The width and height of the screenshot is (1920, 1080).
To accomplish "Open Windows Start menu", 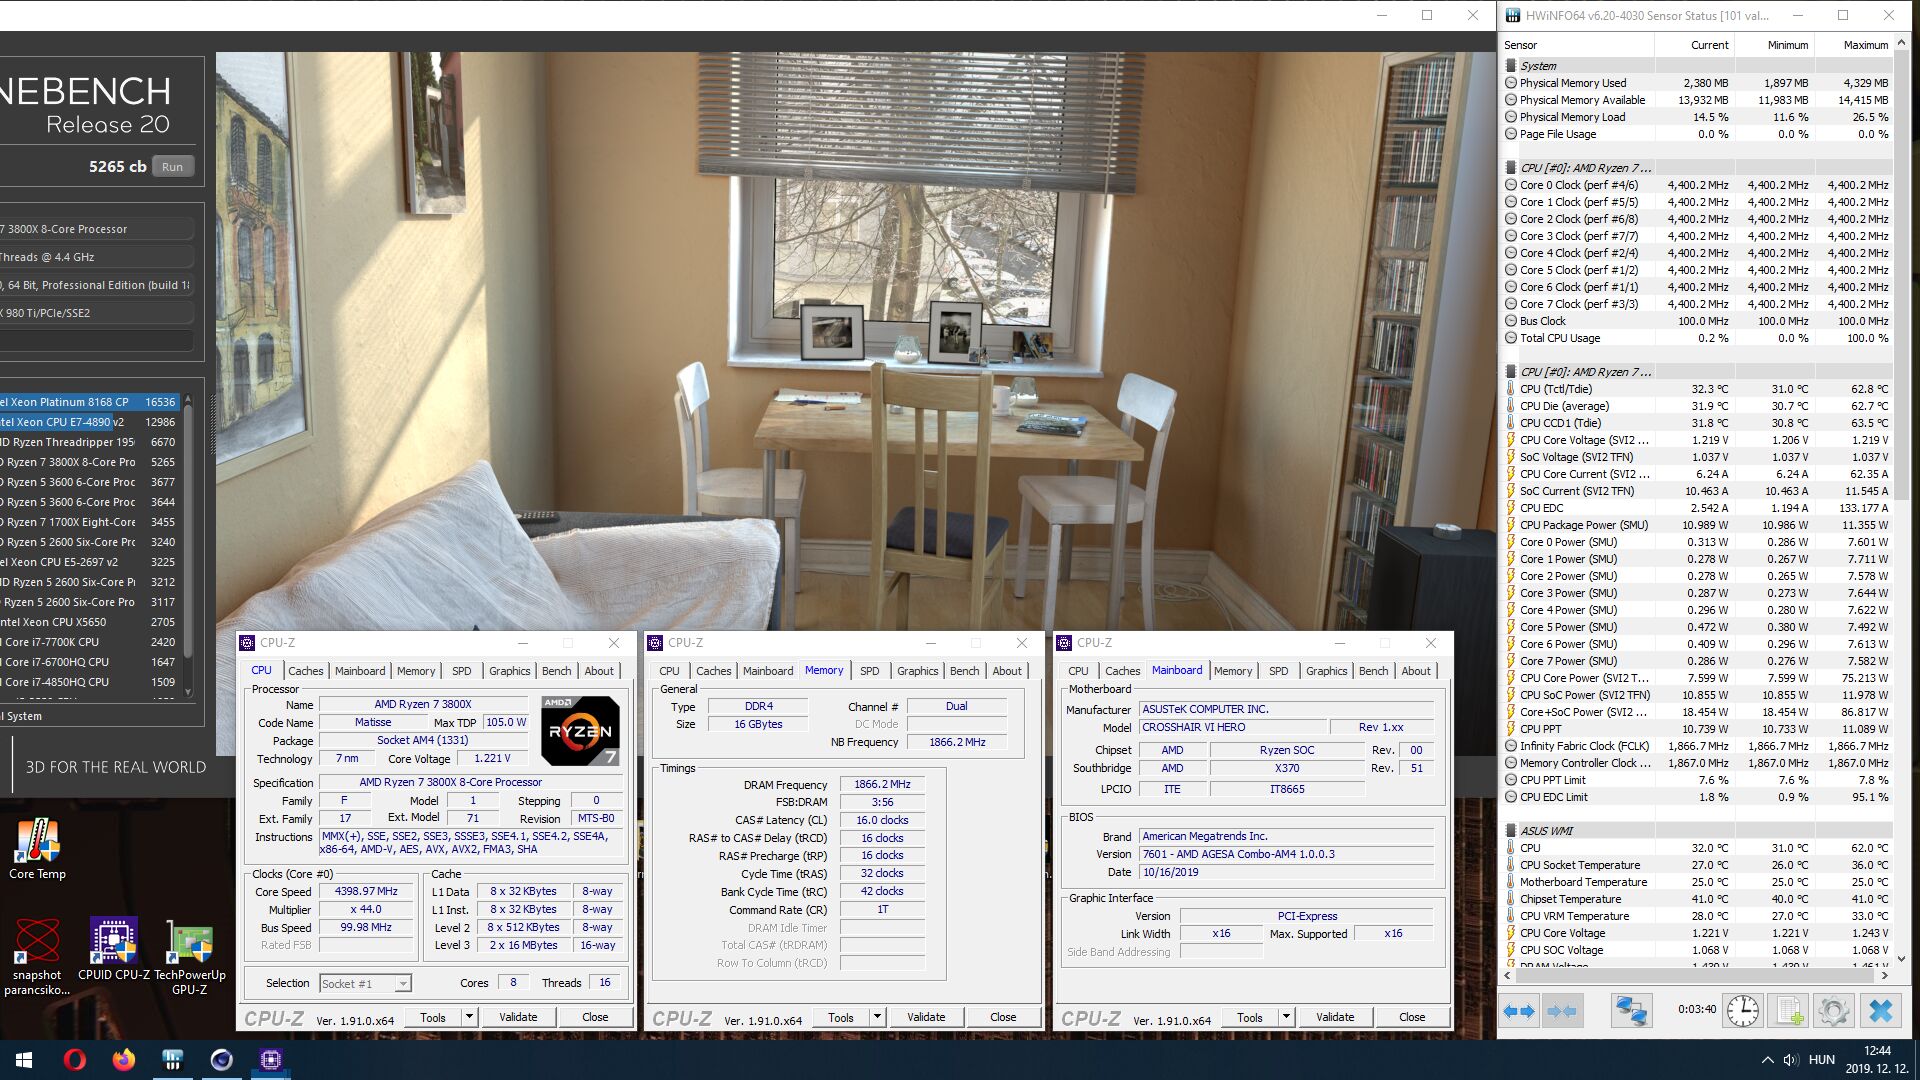I will (x=24, y=1059).
